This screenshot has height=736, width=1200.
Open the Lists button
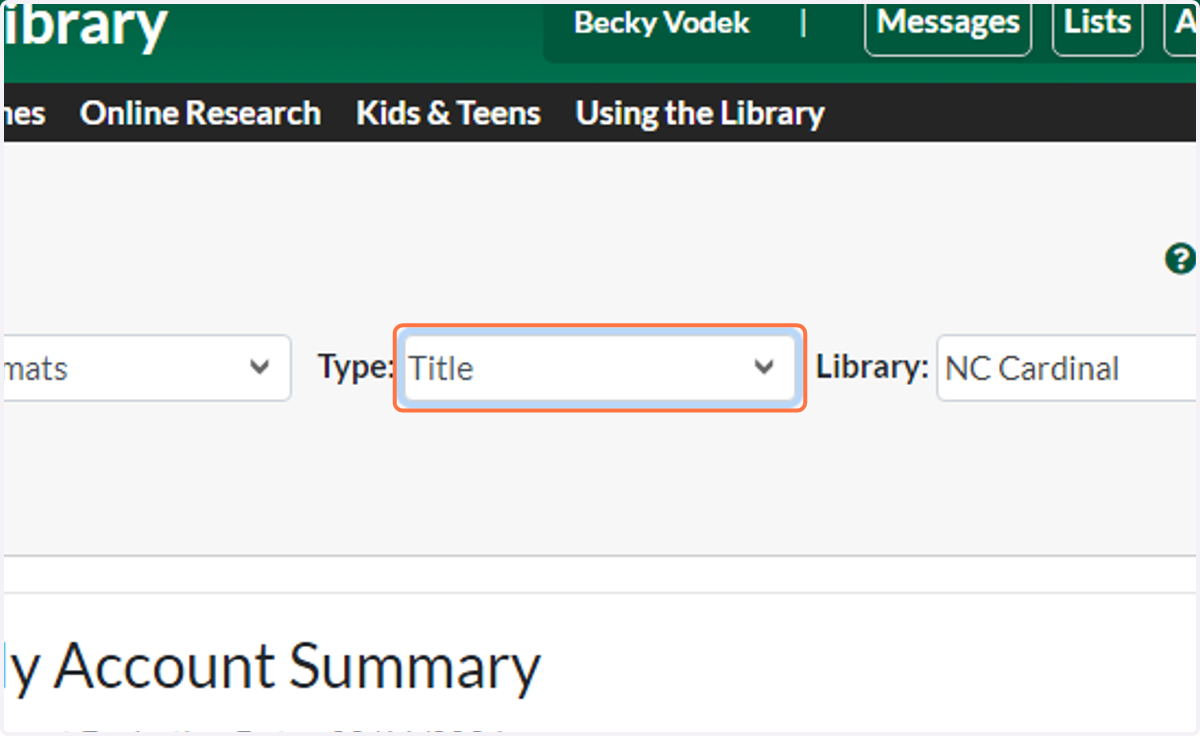[1097, 23]
